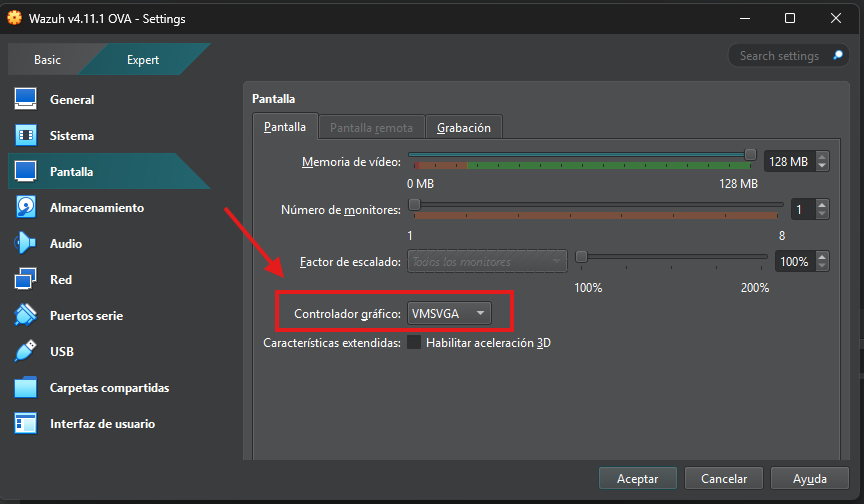Open the Red network icon
Screen dimensions: 864x504
26,280
